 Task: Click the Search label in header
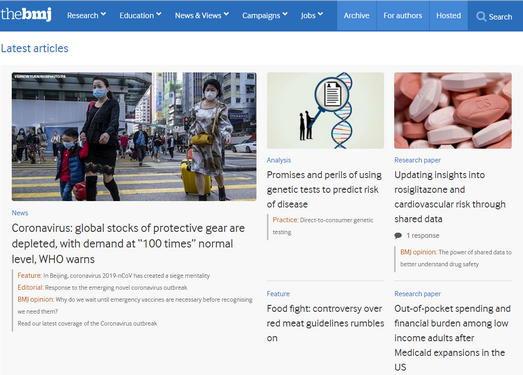click(x=500, y=17)
